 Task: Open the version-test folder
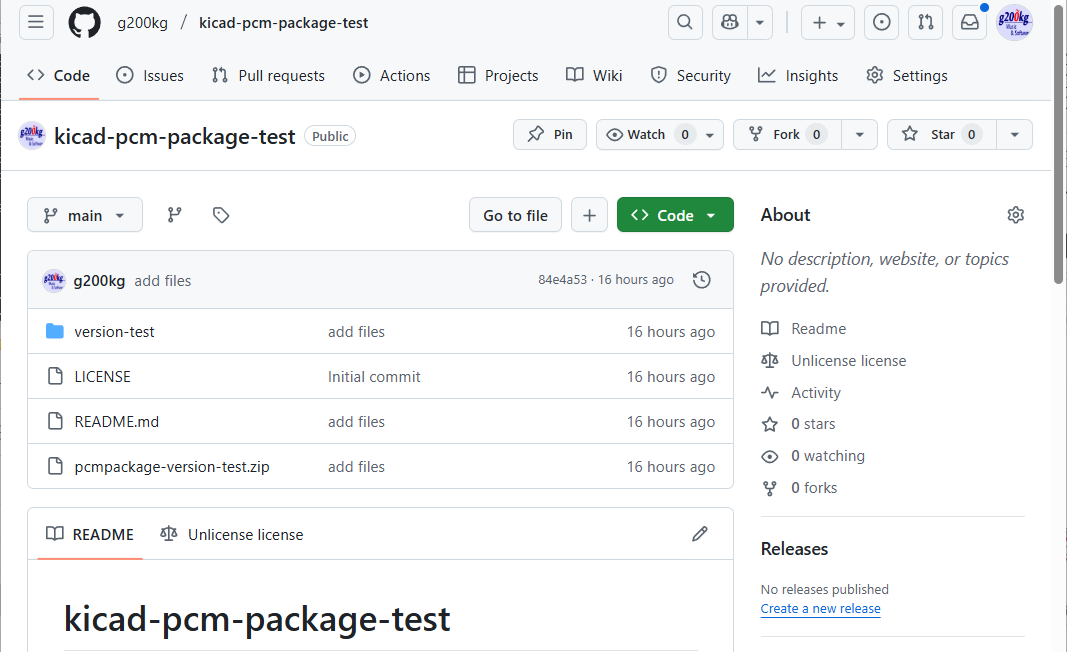point(114,332)
